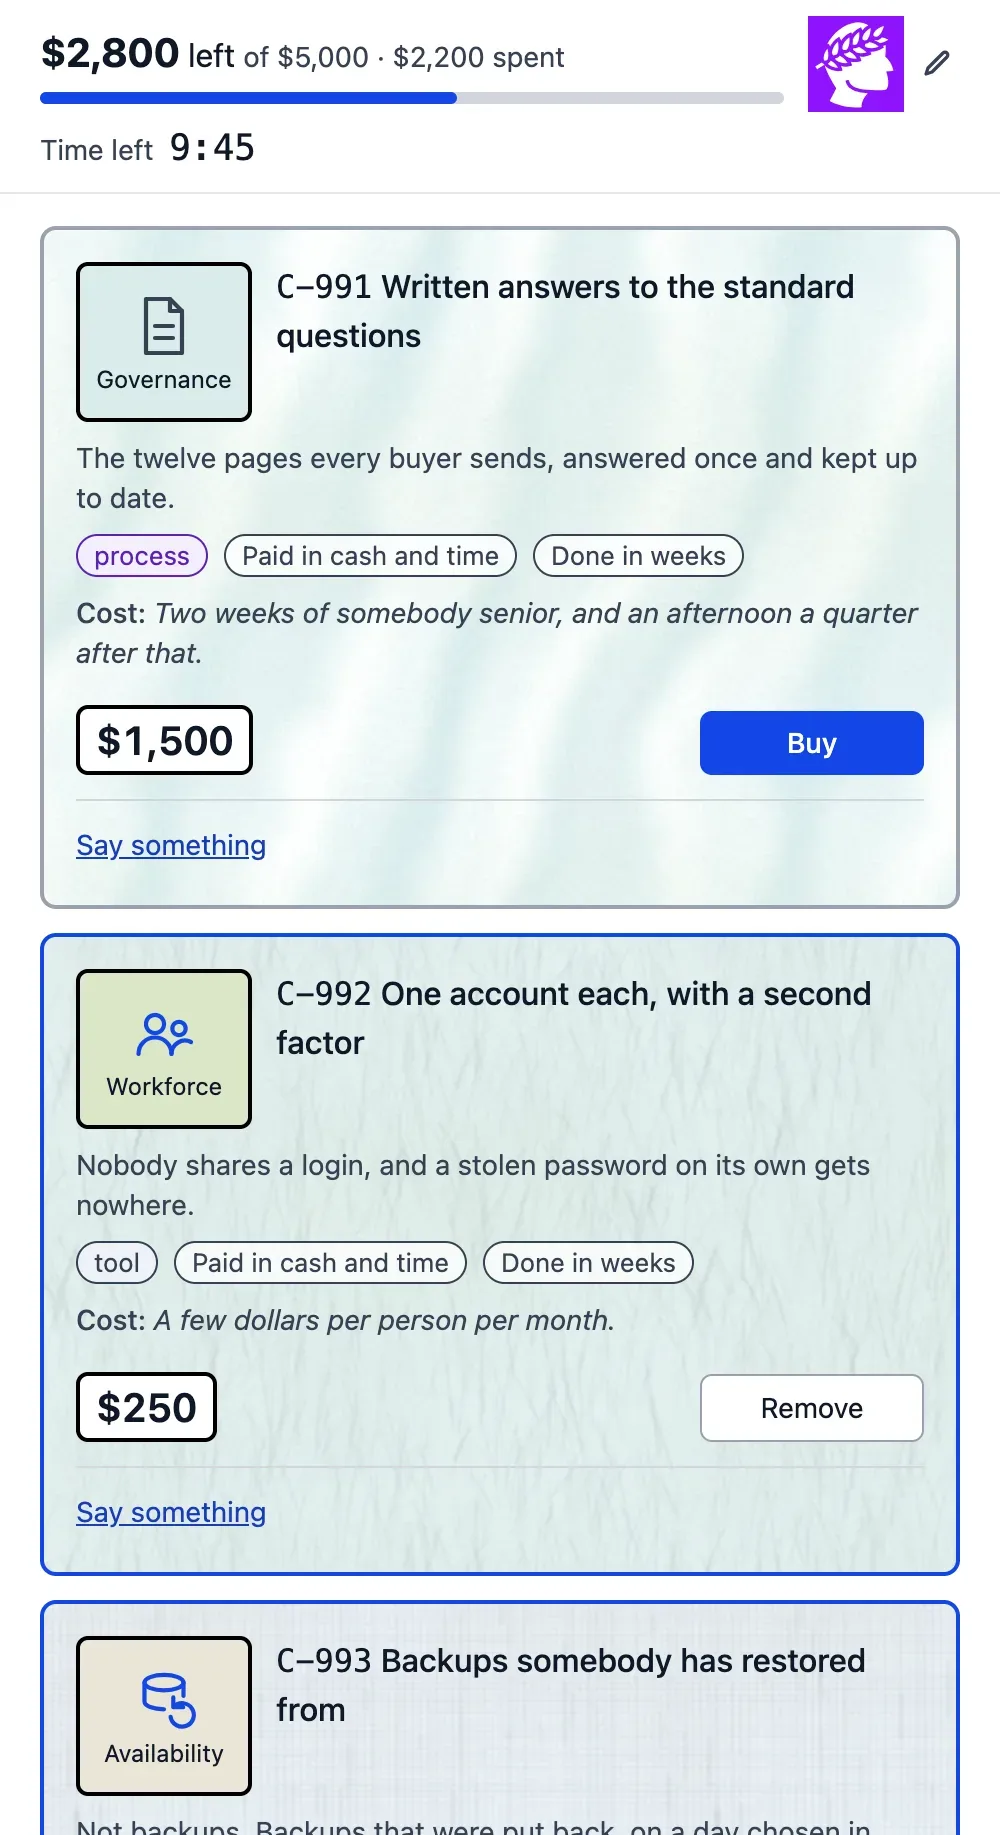Buy card C-991 Written answers
The height and width of the screenshot is (1835, 1000).
[x=812, y=743]
